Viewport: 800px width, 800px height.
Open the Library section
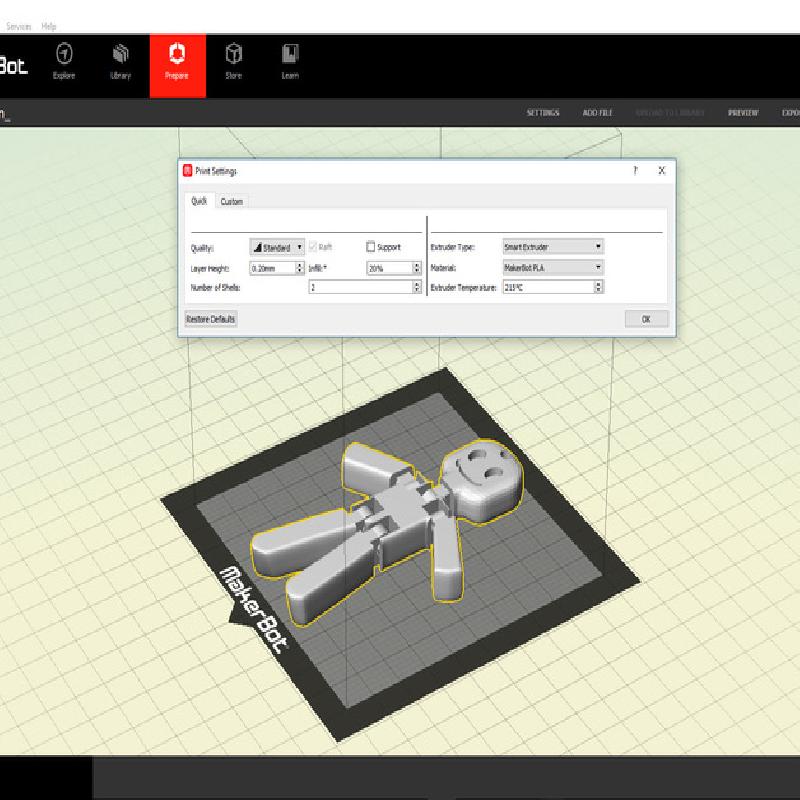[120, 61]
